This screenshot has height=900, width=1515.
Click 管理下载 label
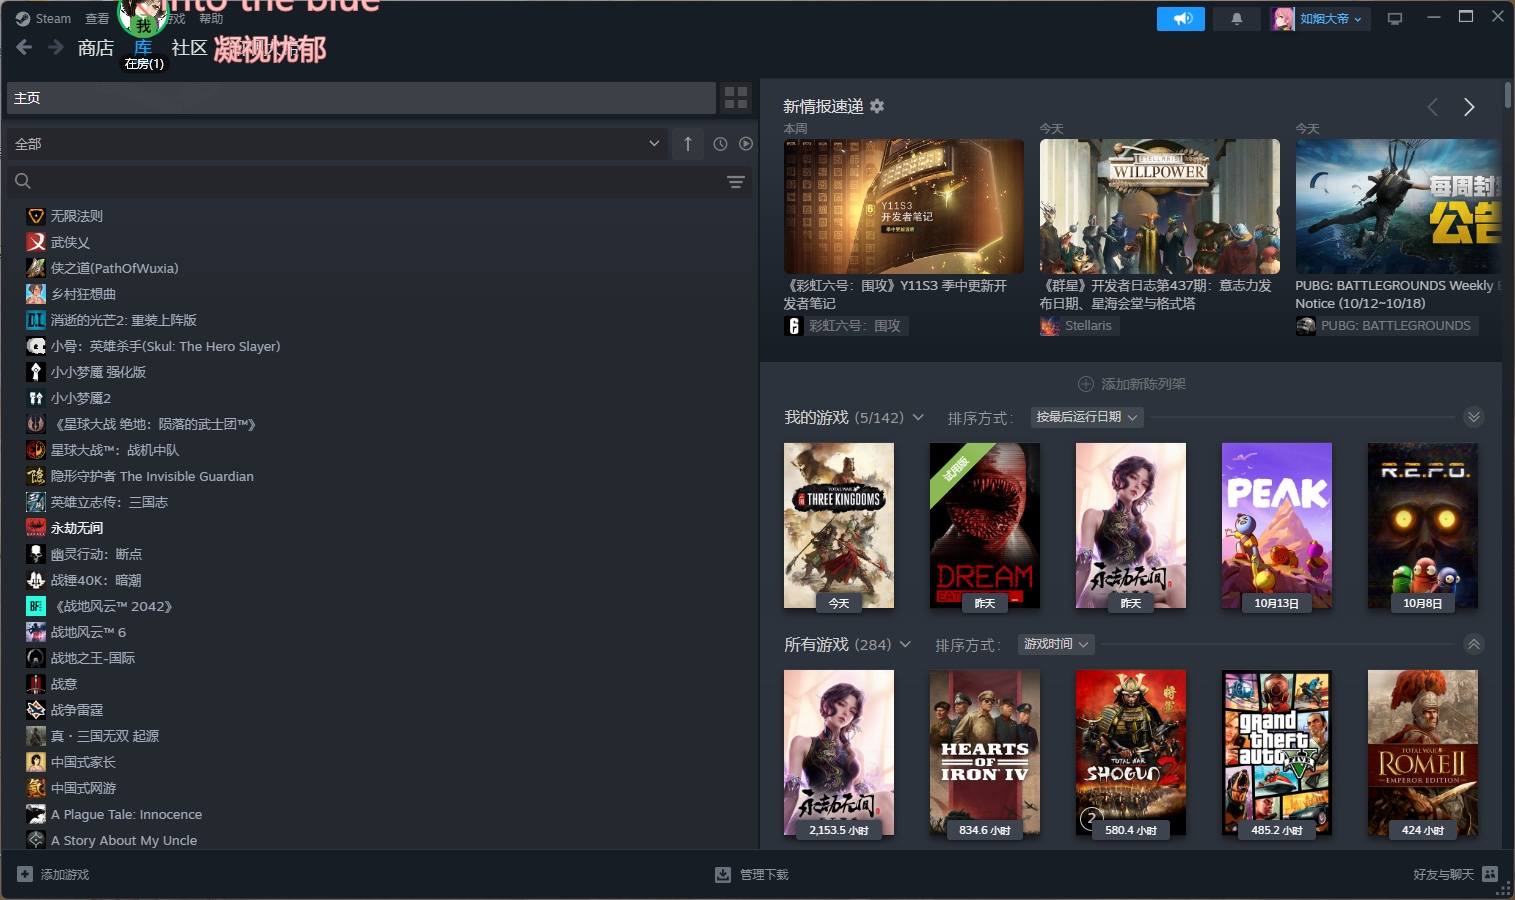764,875
